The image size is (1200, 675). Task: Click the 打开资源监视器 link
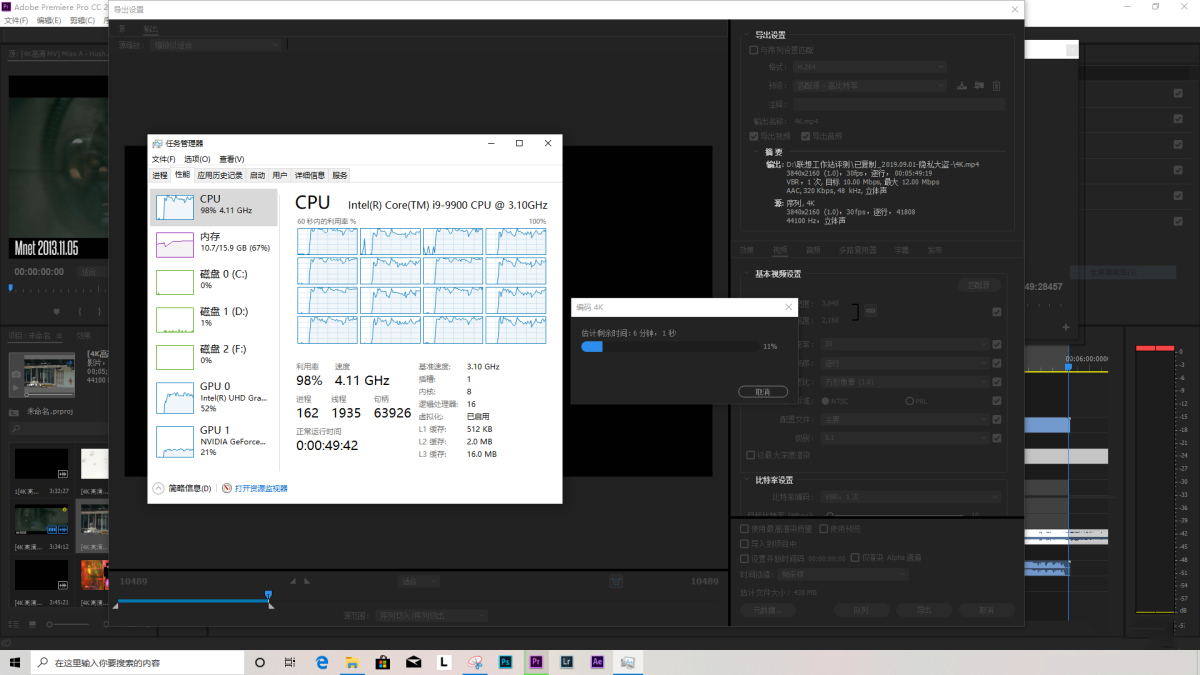click(261, 489)
